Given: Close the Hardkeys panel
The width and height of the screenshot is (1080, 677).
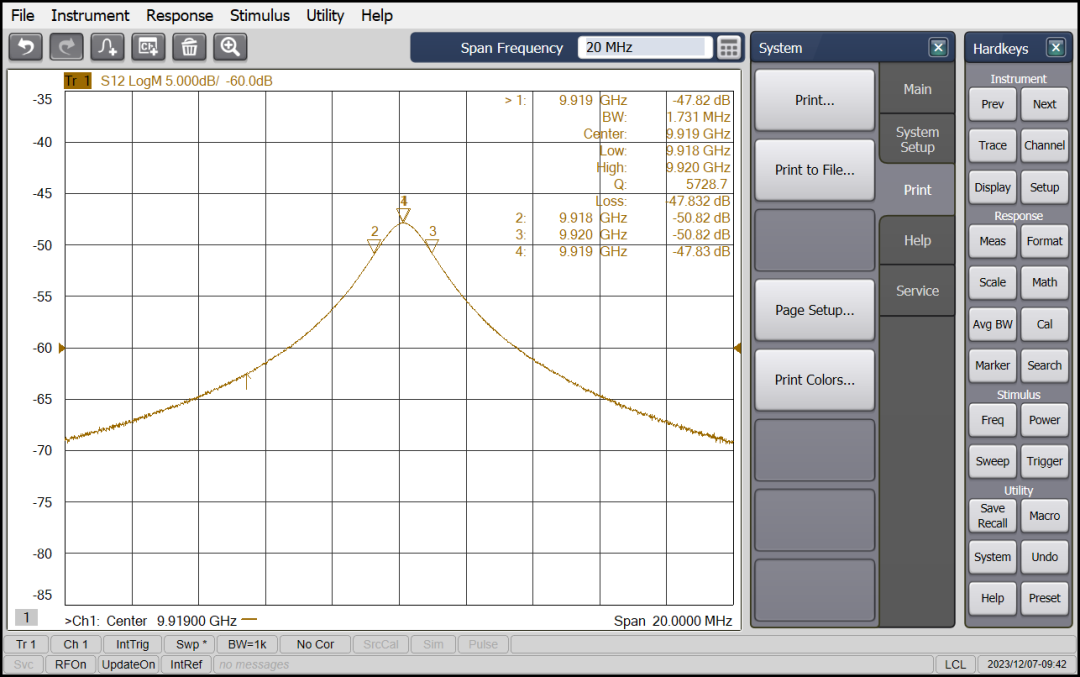Looking at the screenshot, I should 1056,48.
